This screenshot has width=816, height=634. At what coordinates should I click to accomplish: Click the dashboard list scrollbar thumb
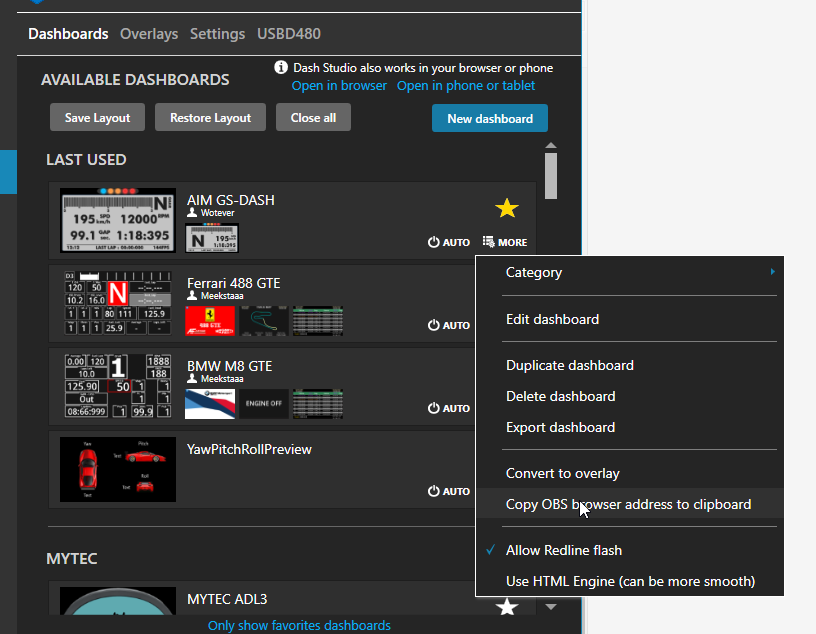click(551, 176)
